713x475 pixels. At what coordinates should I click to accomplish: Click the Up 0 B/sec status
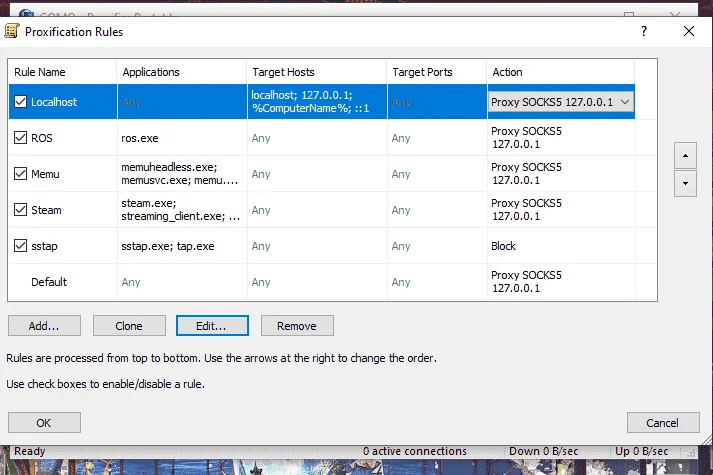(x=642, y=451)
